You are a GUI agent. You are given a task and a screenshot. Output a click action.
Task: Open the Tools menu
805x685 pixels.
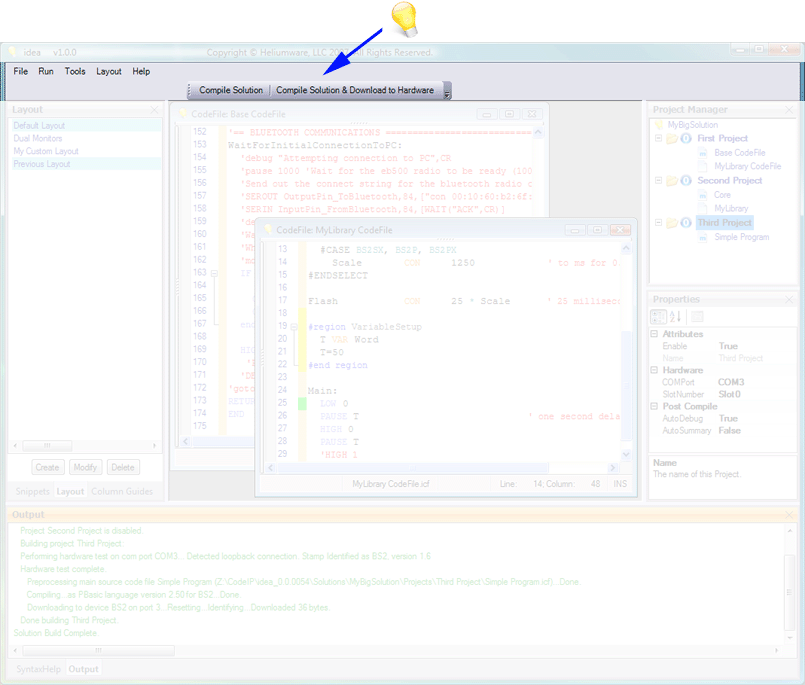tap(74, 71)
